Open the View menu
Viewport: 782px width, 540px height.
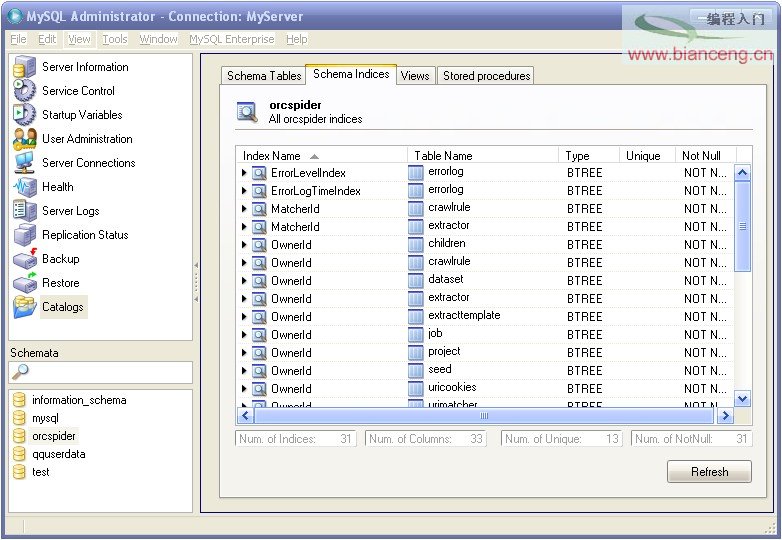79,39
